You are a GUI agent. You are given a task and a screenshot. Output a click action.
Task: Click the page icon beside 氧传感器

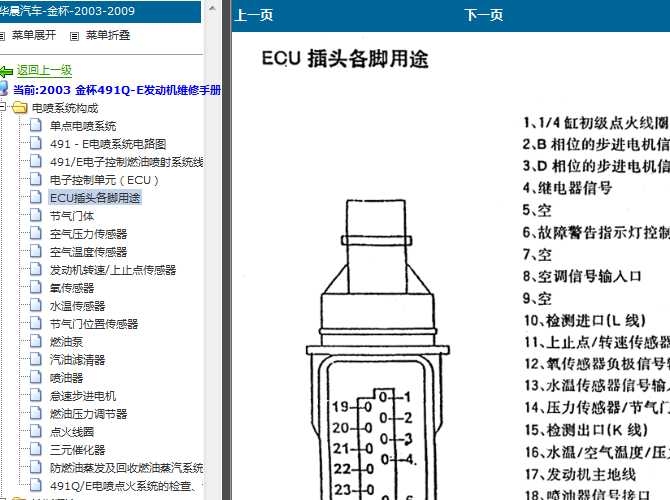pos(36,287)
